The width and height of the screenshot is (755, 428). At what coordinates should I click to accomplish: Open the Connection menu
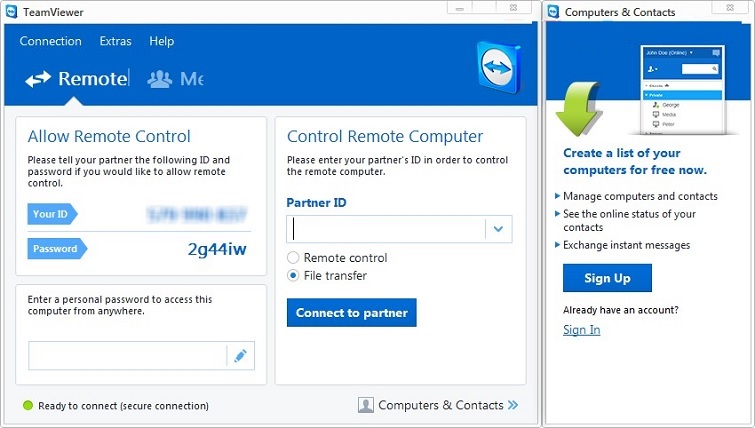point(51,41)
